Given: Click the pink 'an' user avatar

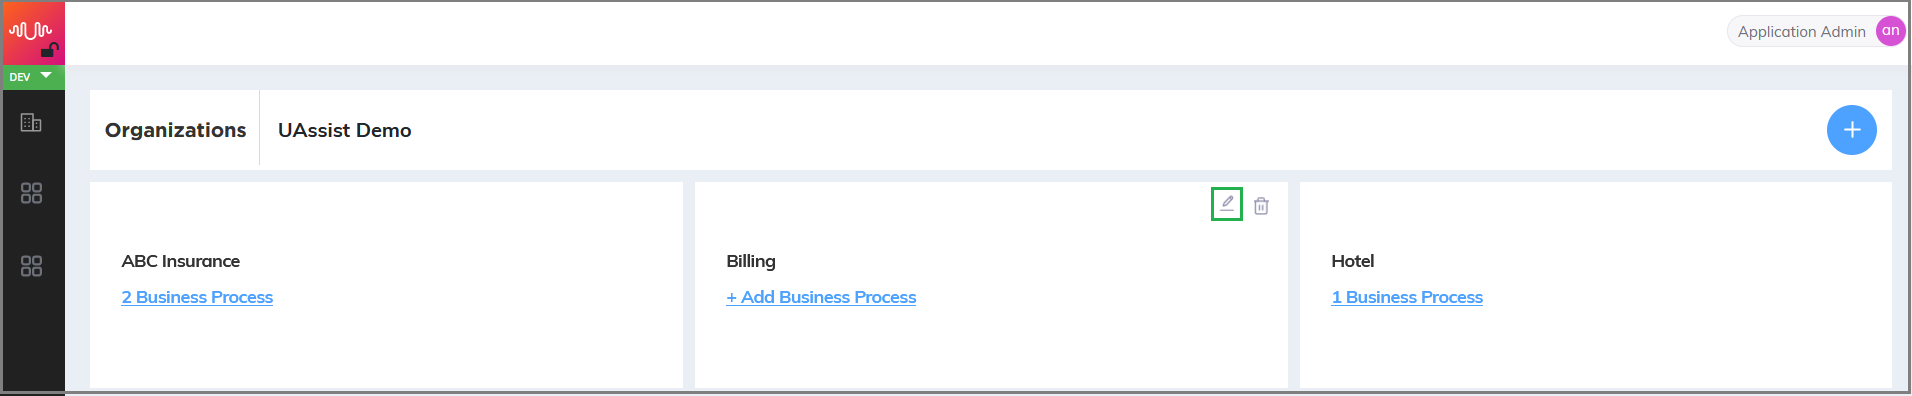Looking at the screenshot, I should pos(1890,31).
